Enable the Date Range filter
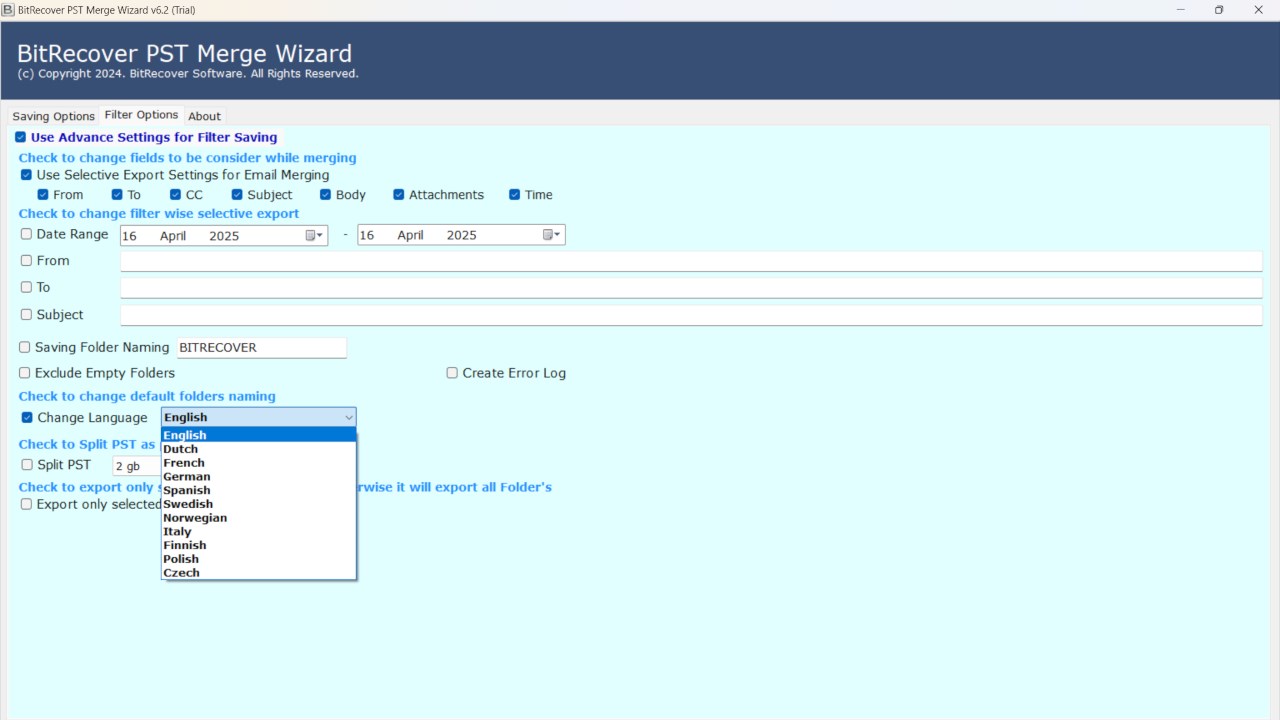The image size is (1280, 720). [x=26, y=234]
